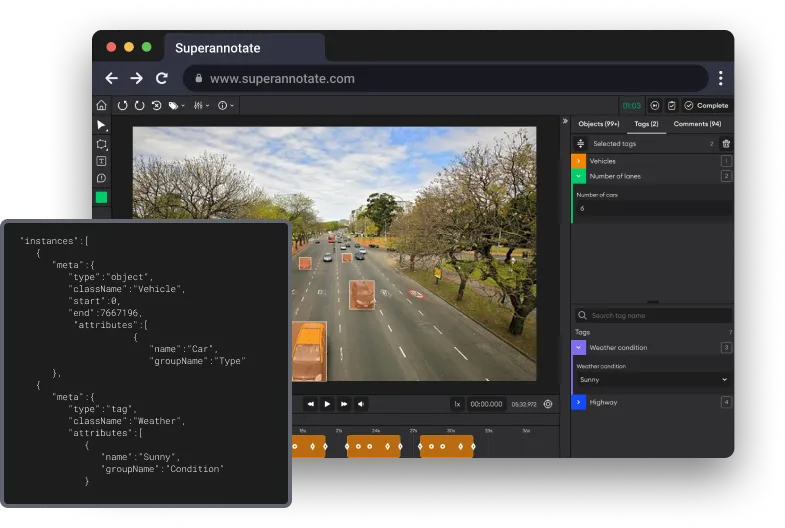The width and height of the screenshot is (785, 528).
Task: Click the "className":"Vehicle" line in the JSON panel
Action: [127, 289]
